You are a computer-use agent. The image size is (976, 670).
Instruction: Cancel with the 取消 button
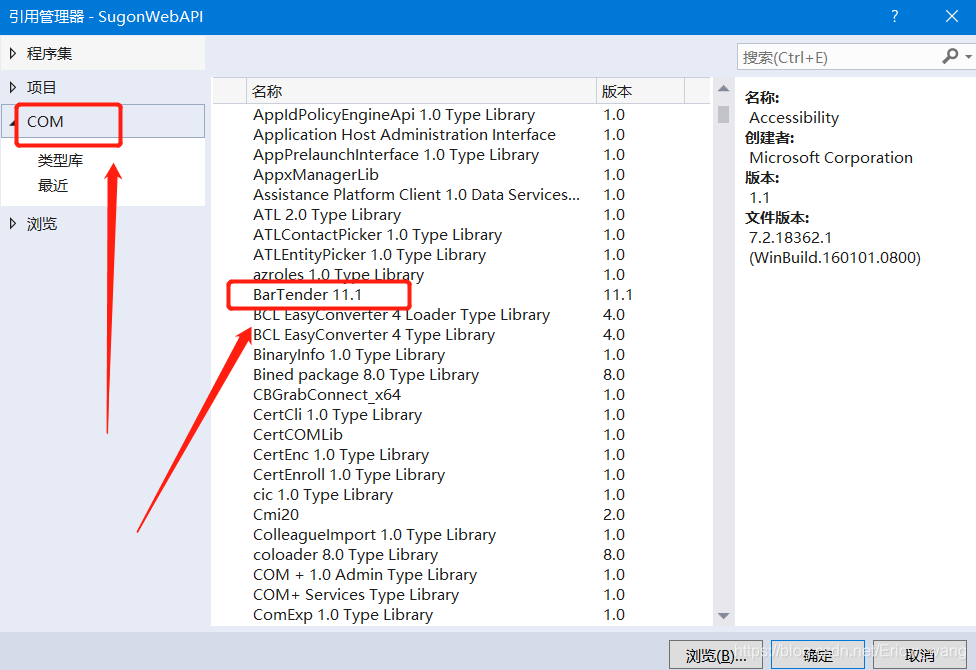click(x=919, y=654)
